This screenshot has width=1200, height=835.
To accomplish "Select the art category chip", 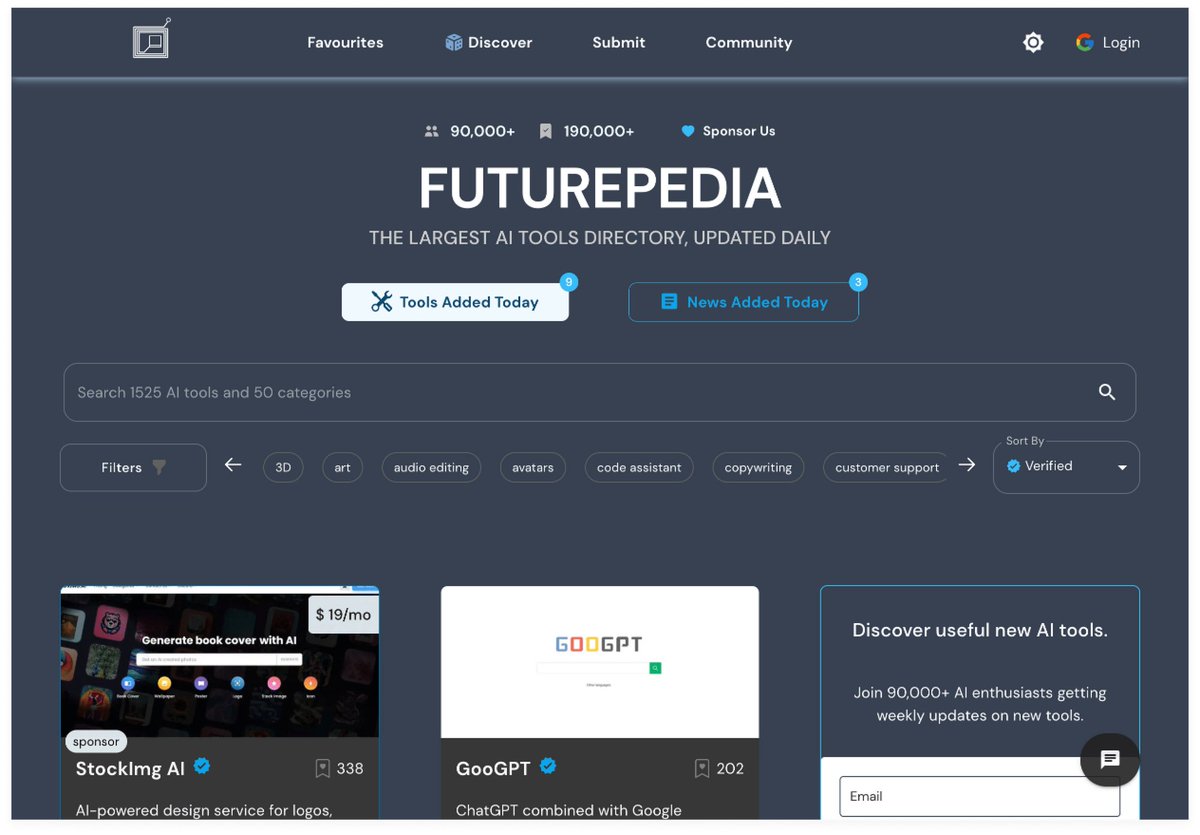I will [x=342, y=467].
